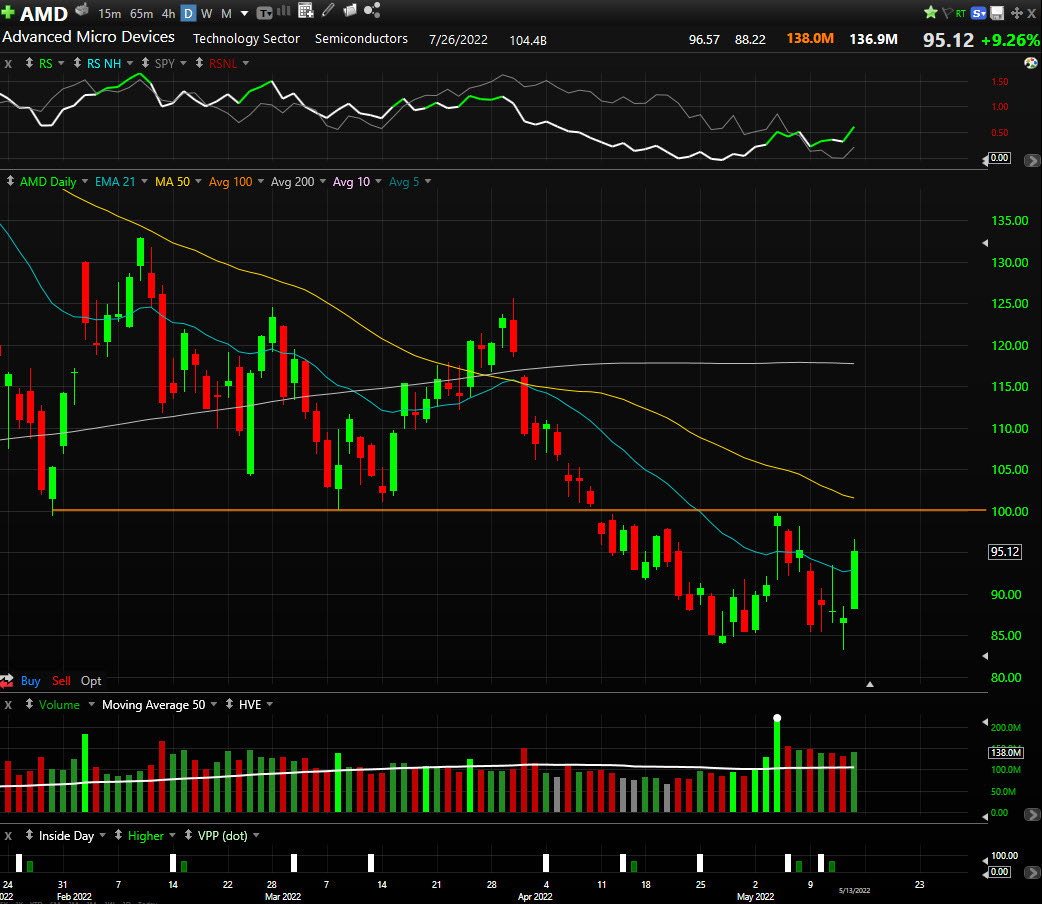Expand the RSNL dropdown arrow
This screenshot has height=904, width=1042.
(246, 63)
